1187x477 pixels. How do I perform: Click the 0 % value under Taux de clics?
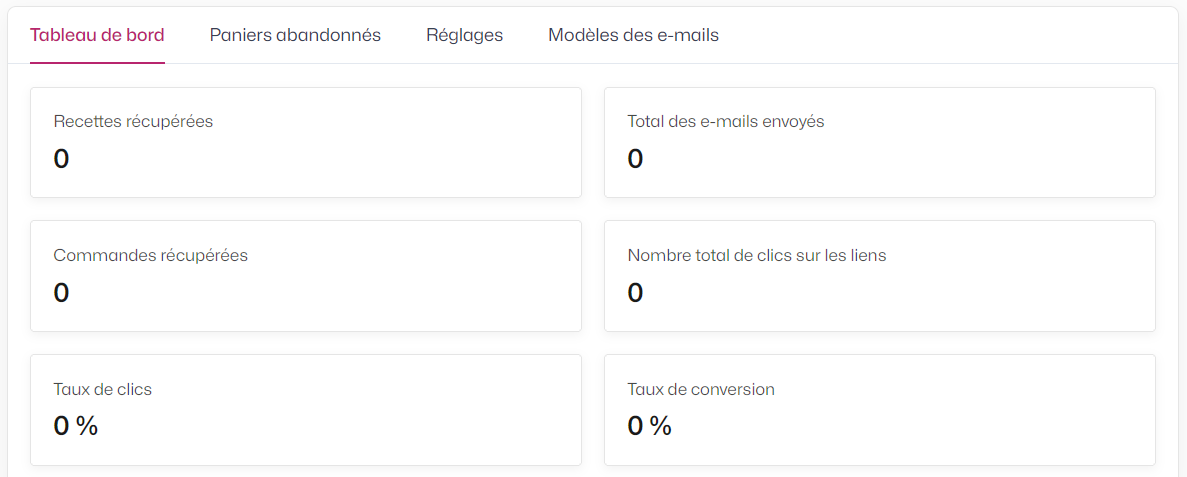(x=76, y=426)
